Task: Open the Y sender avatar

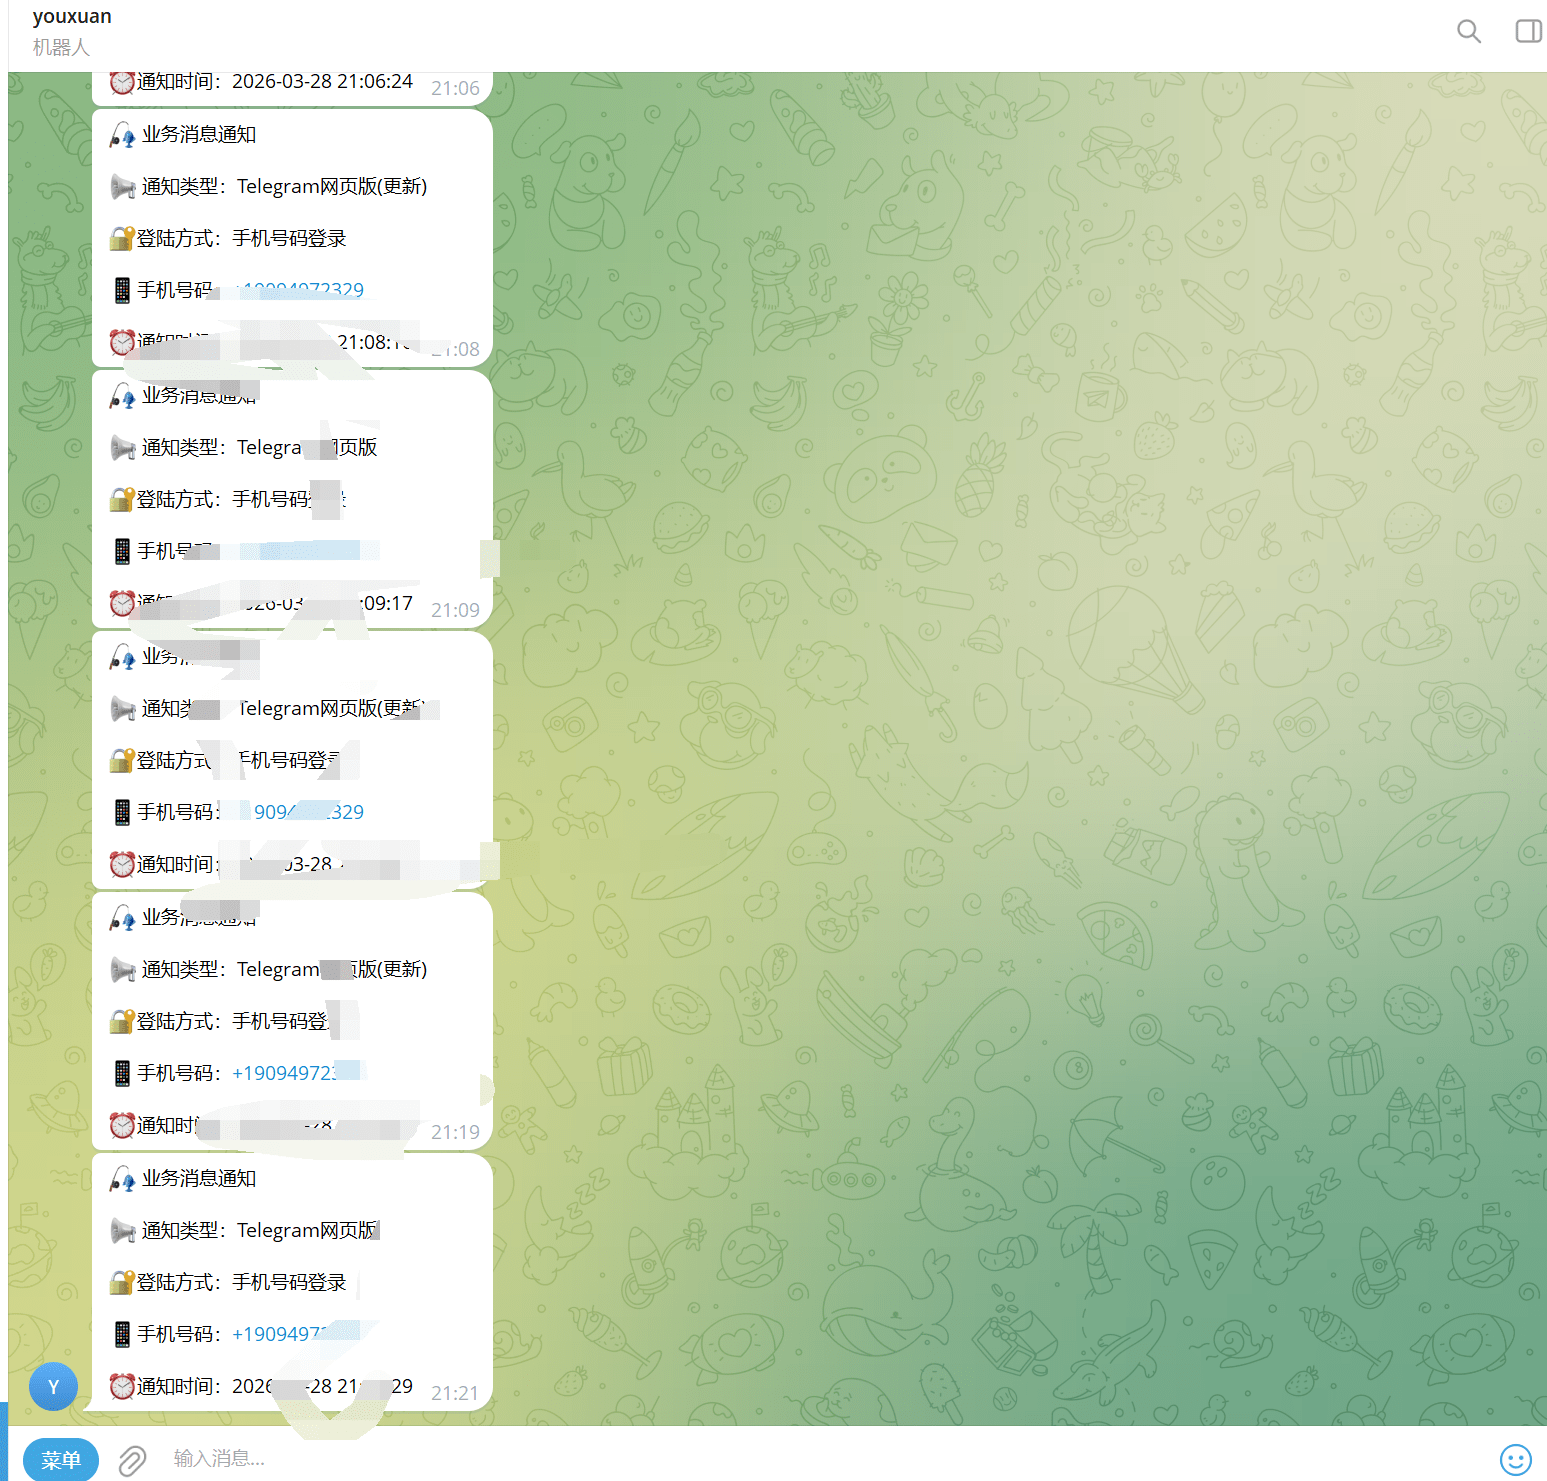Action: [x=54, y=1386]
